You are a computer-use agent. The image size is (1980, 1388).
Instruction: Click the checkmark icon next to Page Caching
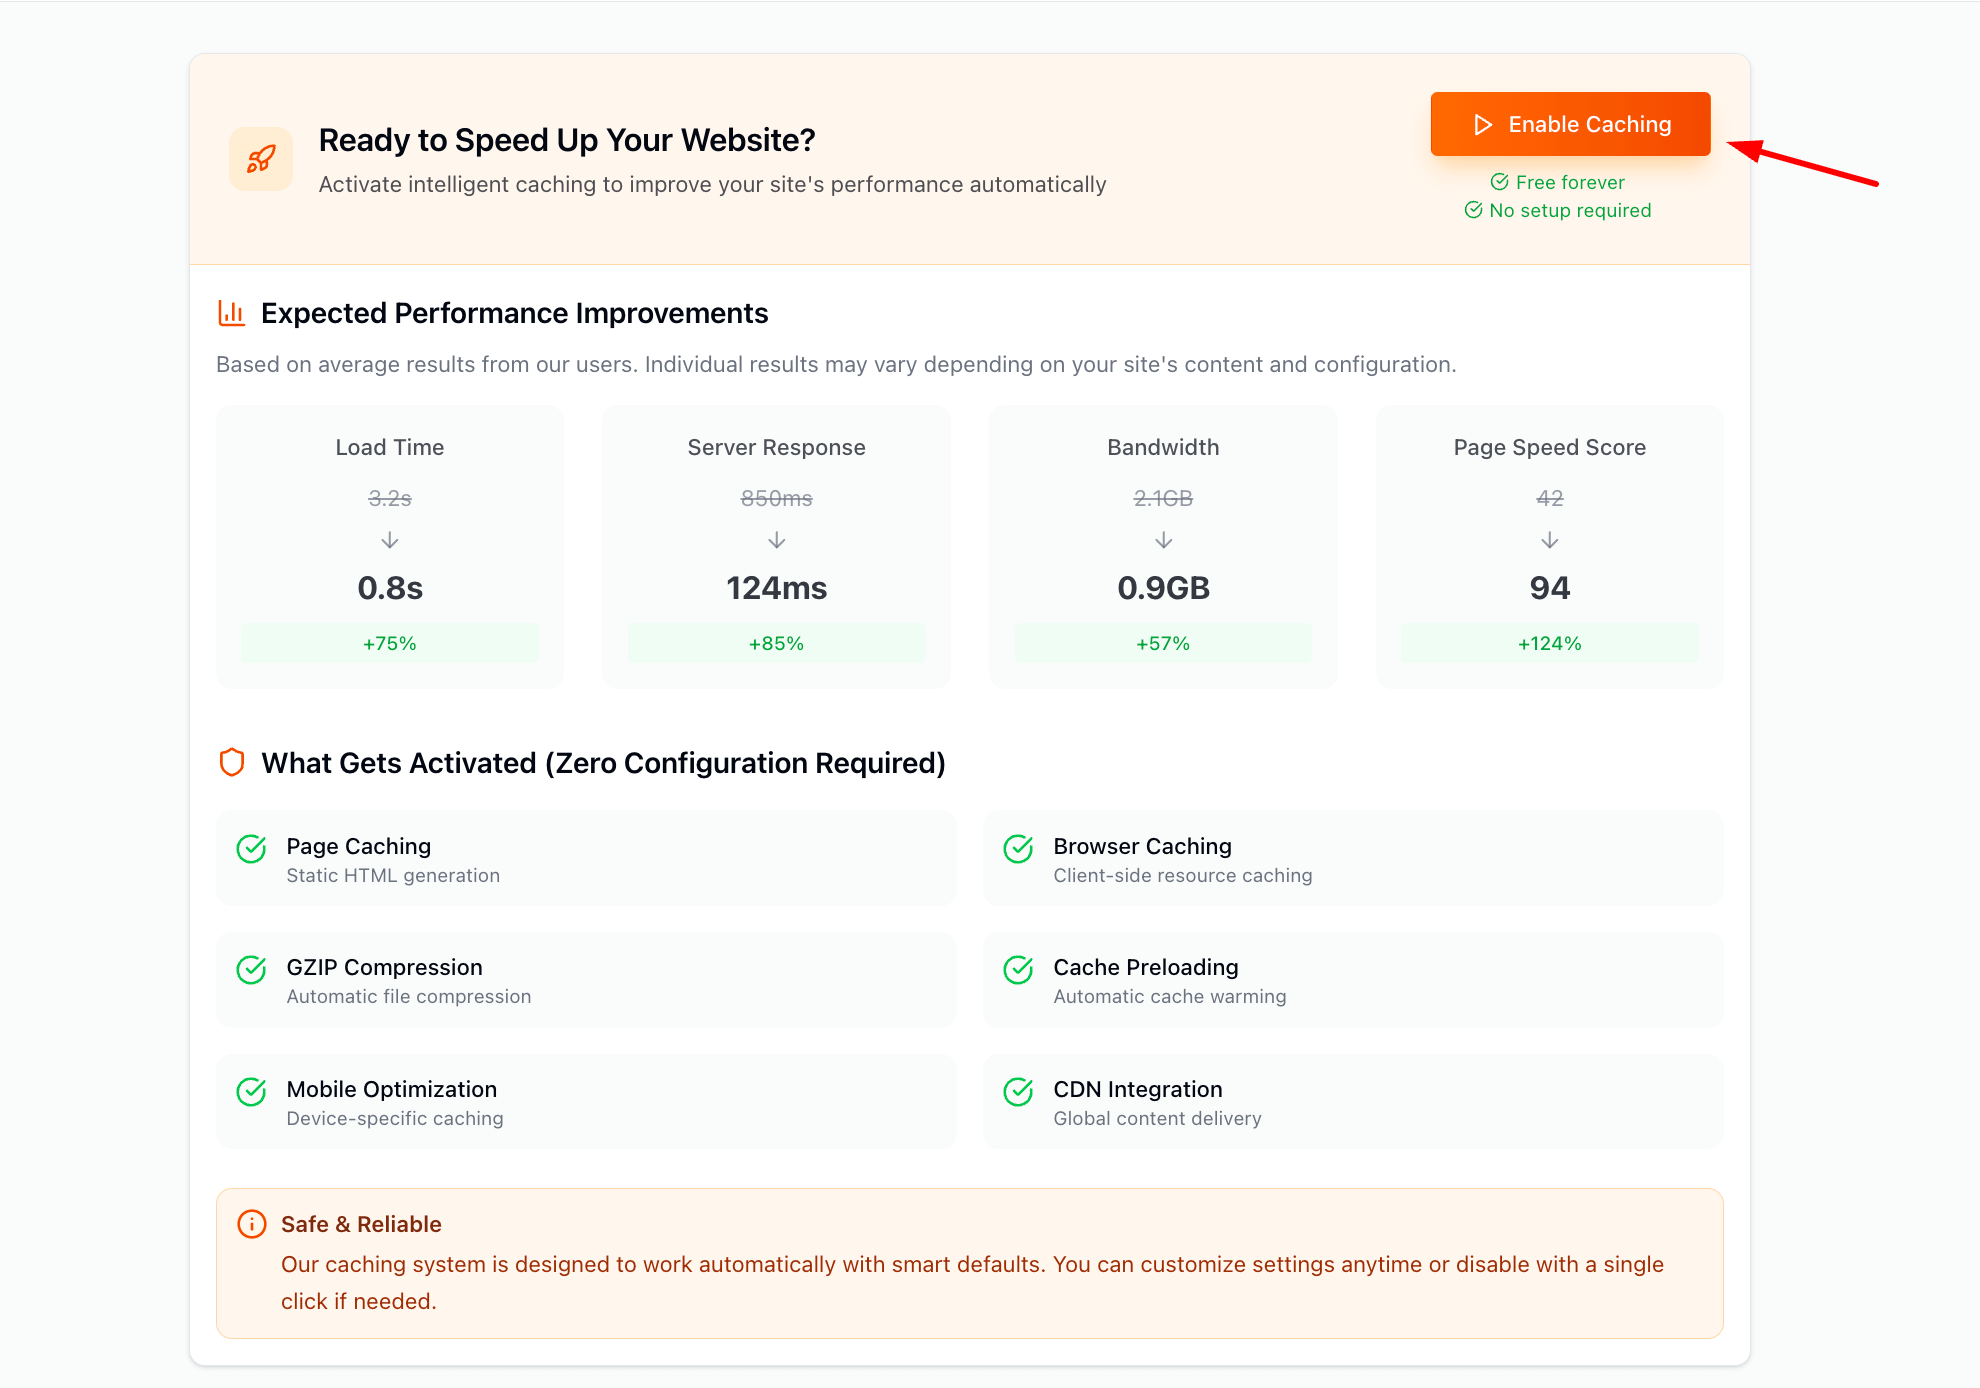click(252, 849)
